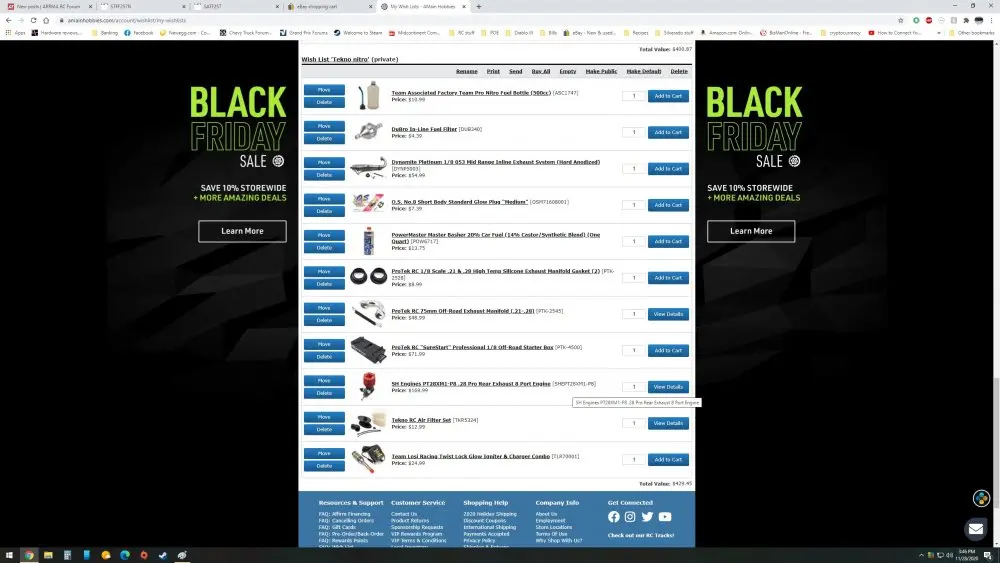Click Rename in the wish list menu
The image size is (1000, 563).
[x=467, y=71]
